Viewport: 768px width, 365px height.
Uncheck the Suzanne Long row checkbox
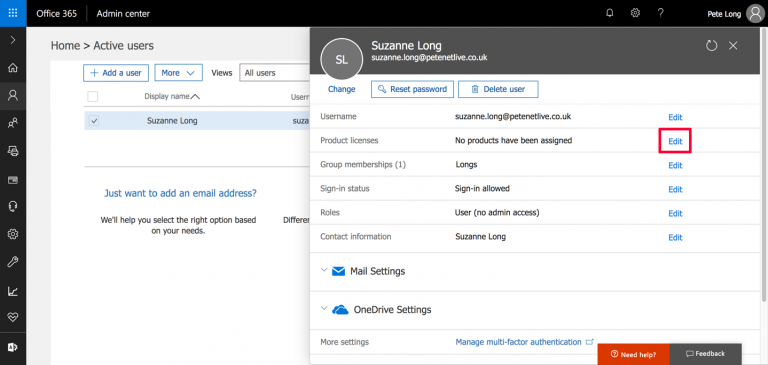pyautogui.click(x=93, y=121)
